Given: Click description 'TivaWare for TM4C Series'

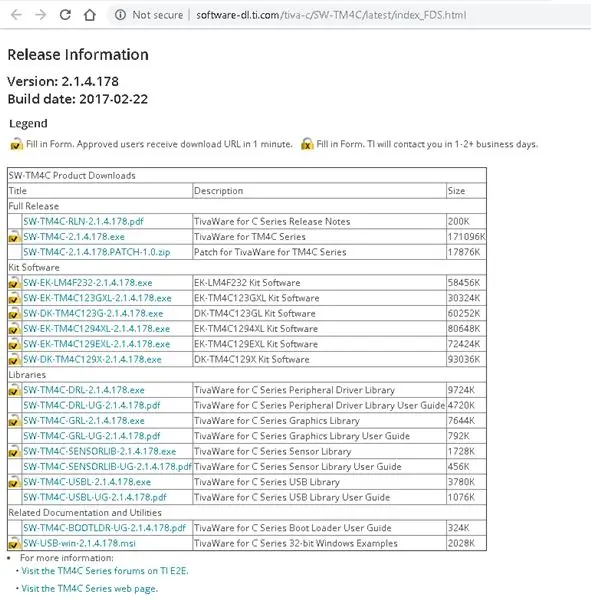Looking at the screenshot, I should [250, 237].
